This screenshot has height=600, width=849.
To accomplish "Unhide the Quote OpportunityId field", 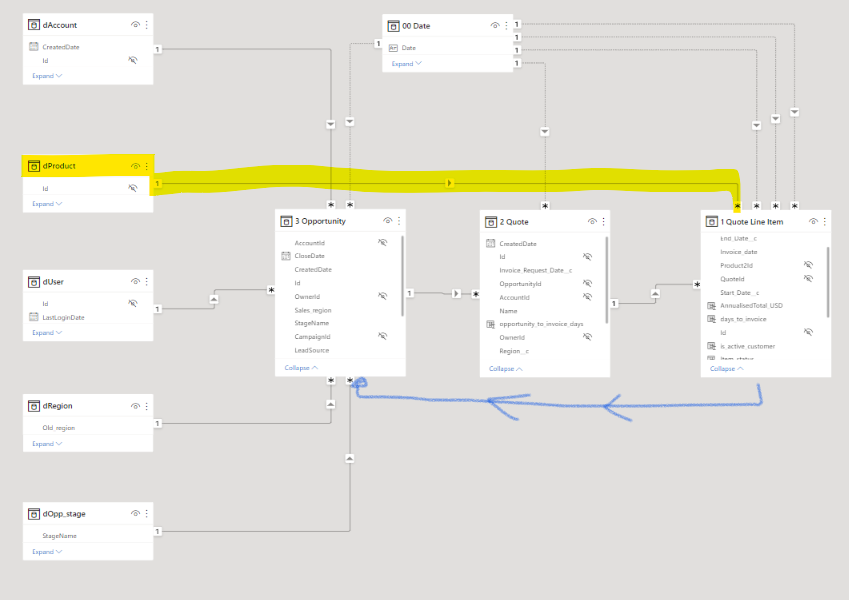I will (x=587, y=283).
